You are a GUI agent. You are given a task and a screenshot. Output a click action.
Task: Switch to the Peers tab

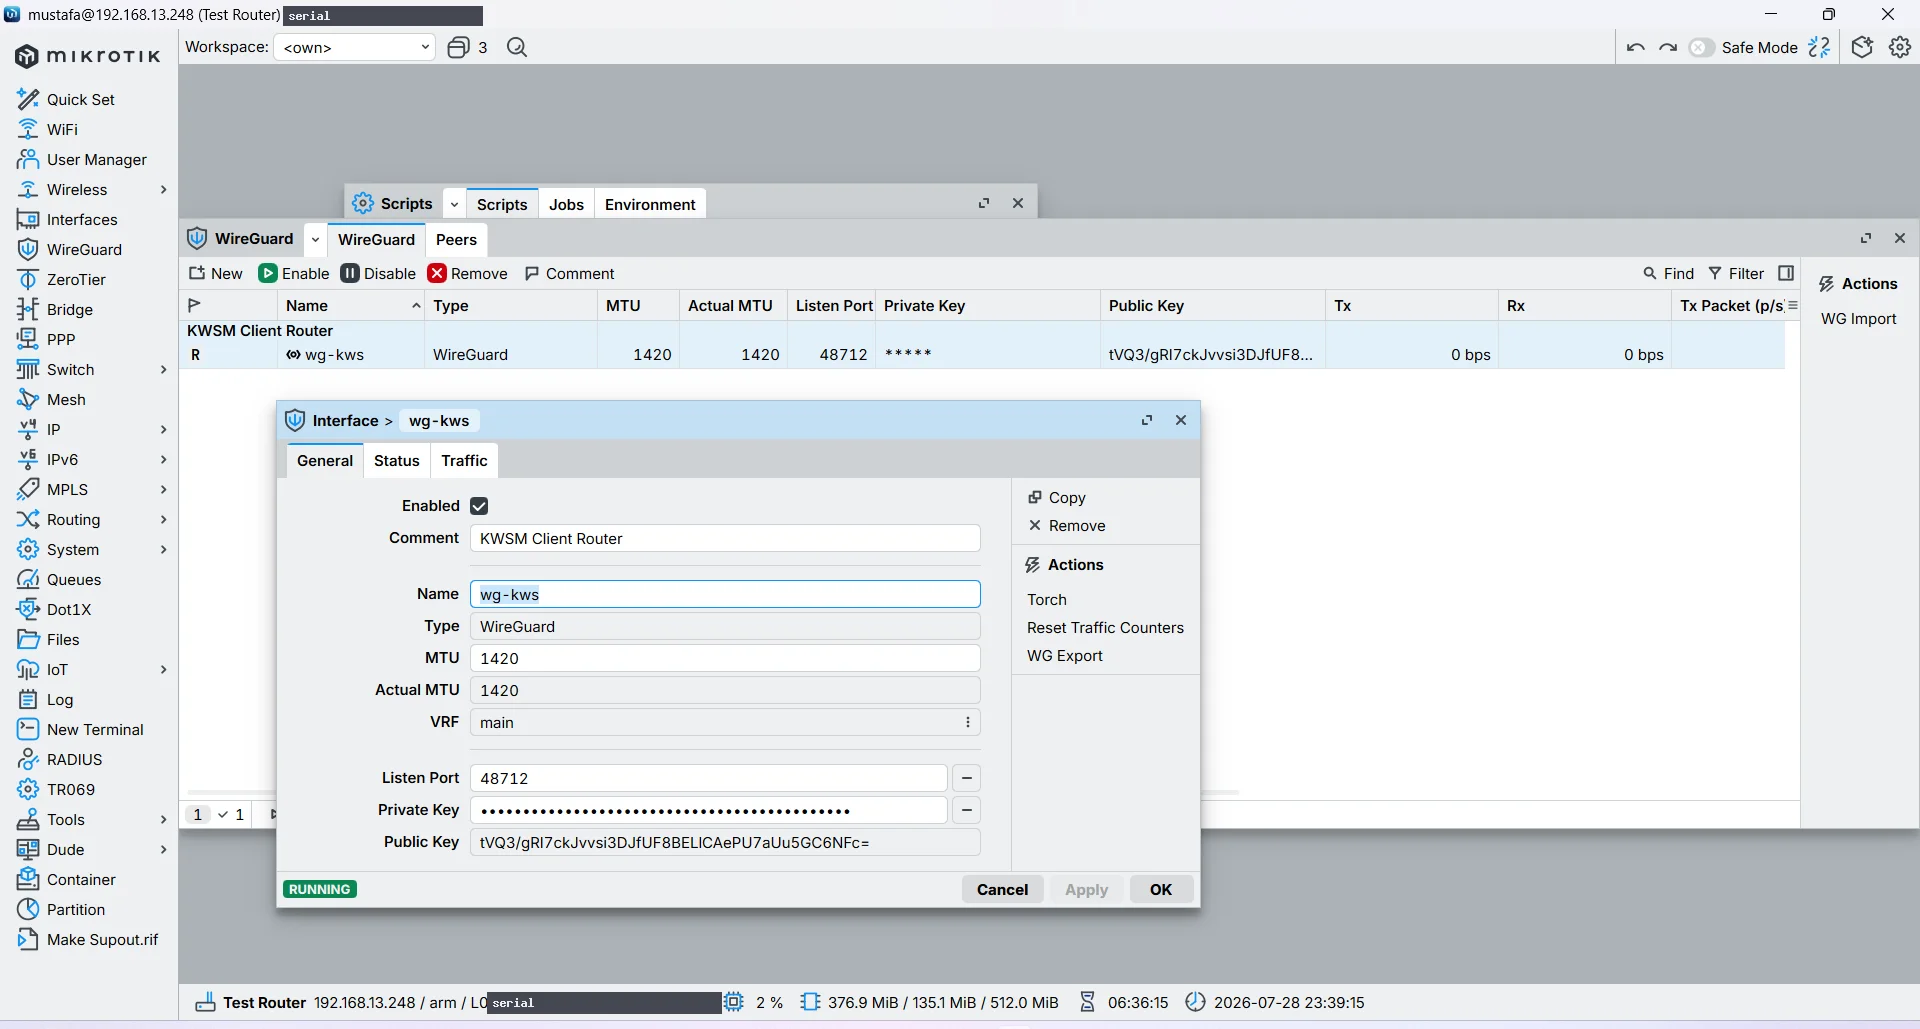456,239
